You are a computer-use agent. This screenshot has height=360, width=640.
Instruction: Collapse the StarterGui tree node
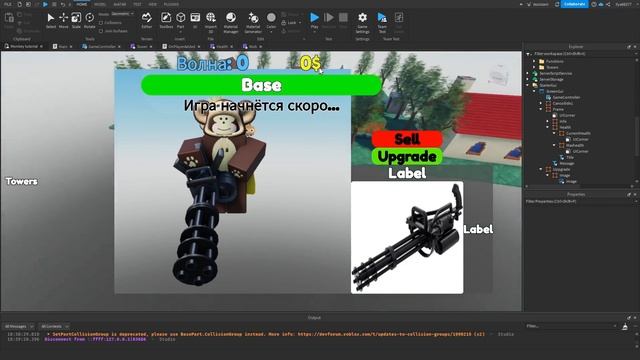[528, 85]
